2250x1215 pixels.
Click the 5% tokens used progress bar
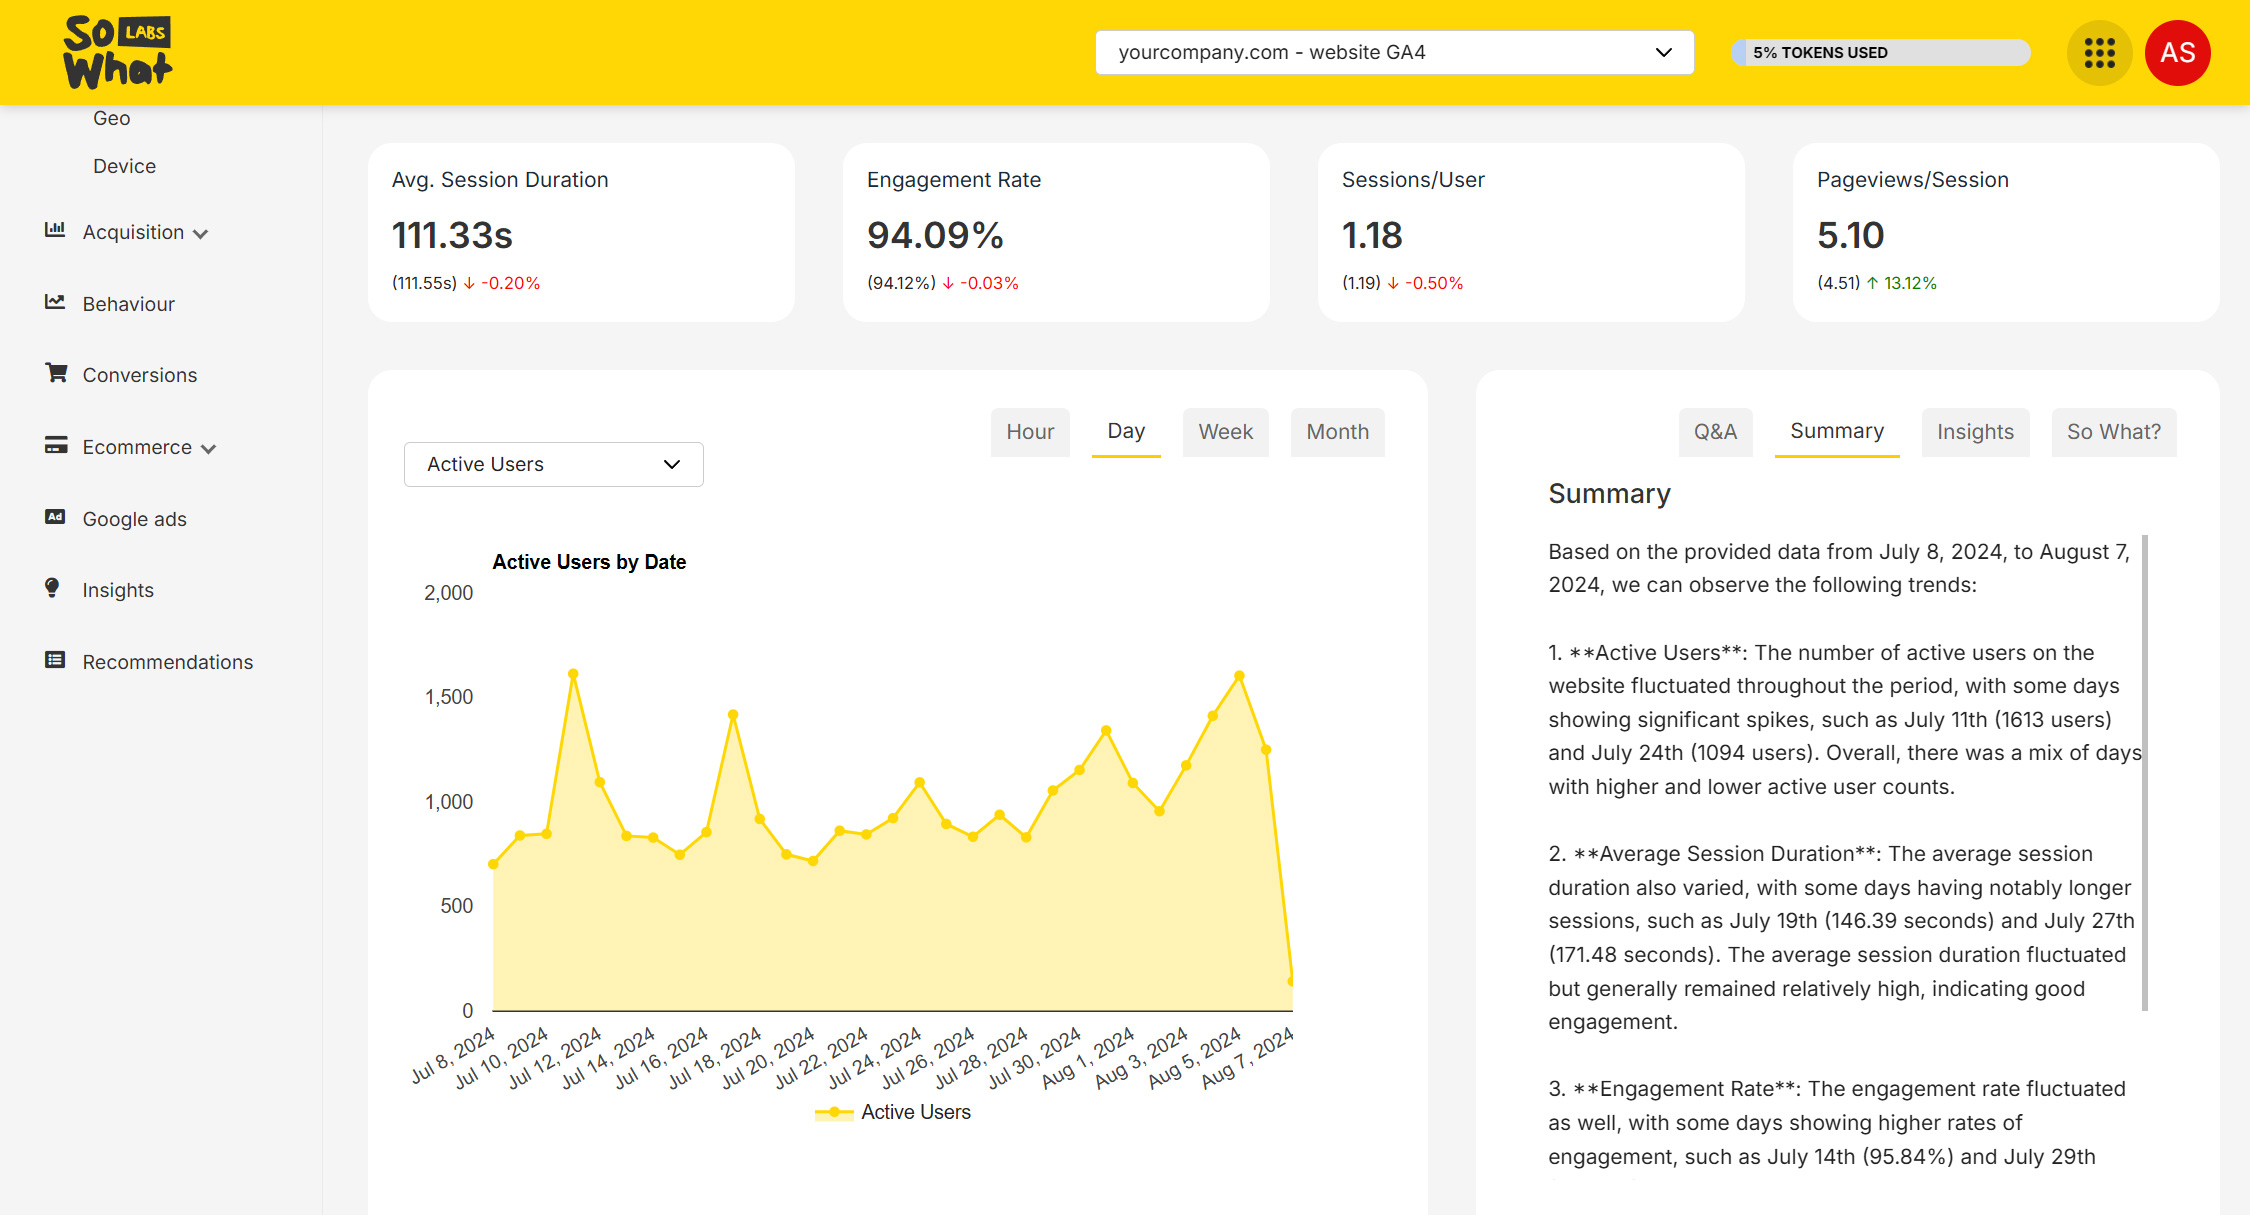1880,52
